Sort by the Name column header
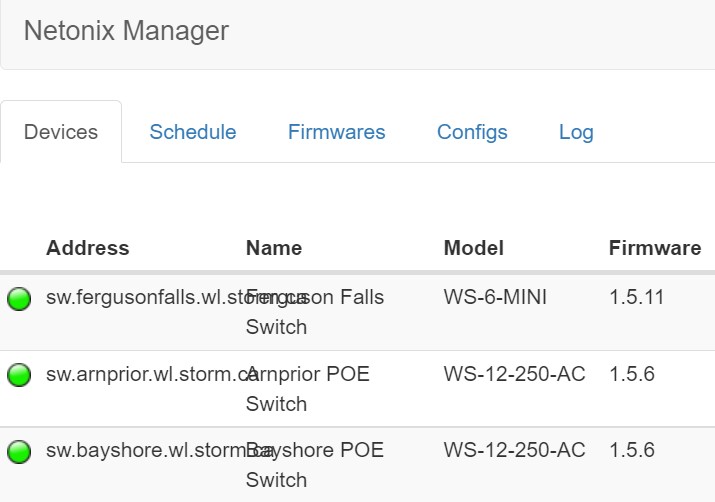 274,248
